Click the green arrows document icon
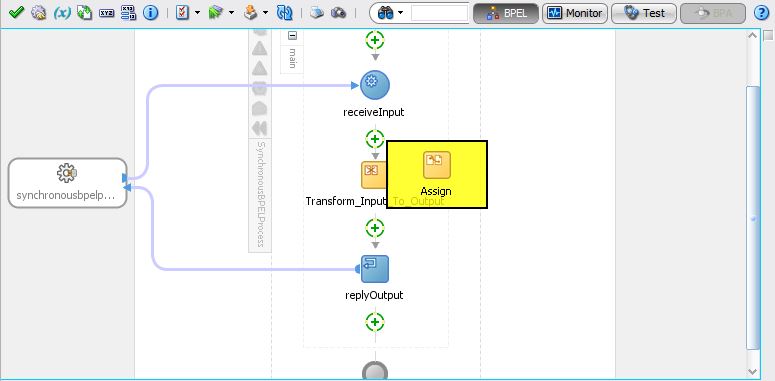This screenshot has width=775, height=381. coord(84,12)
